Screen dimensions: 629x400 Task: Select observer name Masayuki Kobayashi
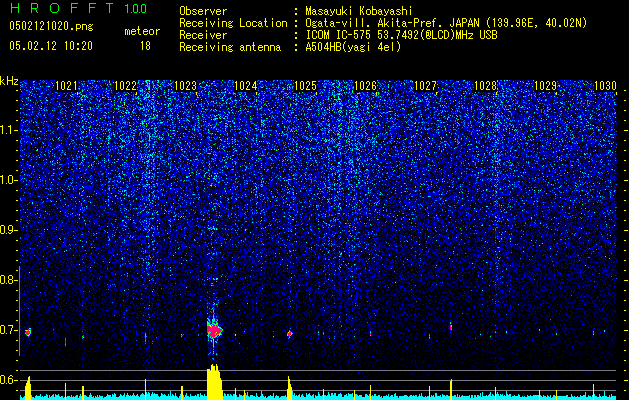359,11
